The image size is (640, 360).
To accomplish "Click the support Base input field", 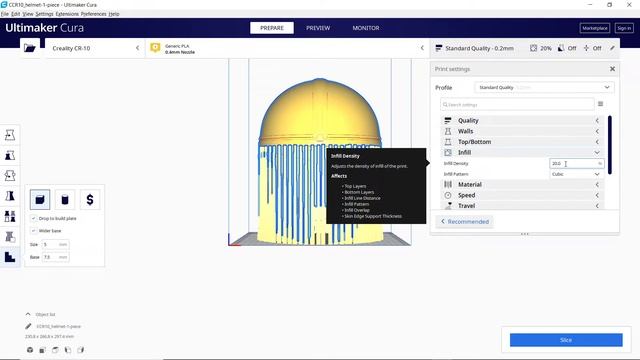I will pos(56,257).
